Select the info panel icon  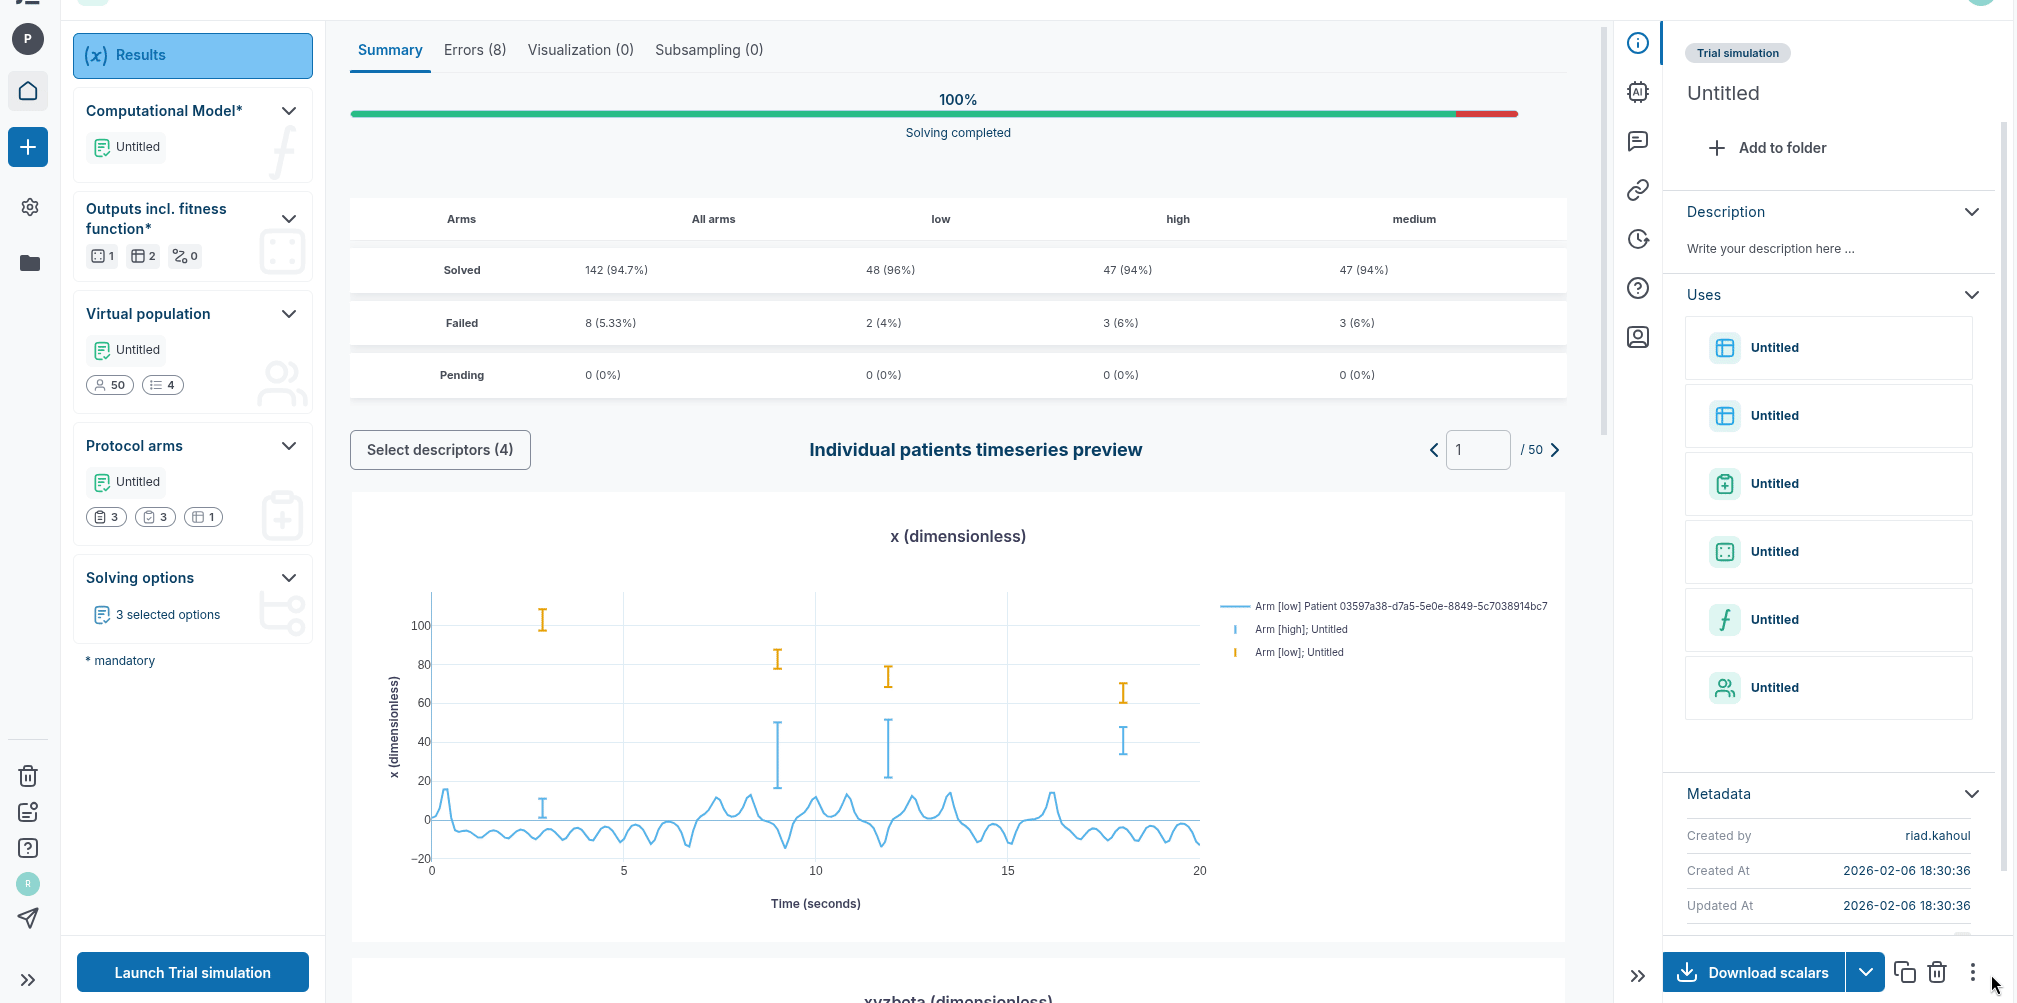[1638, 43]
